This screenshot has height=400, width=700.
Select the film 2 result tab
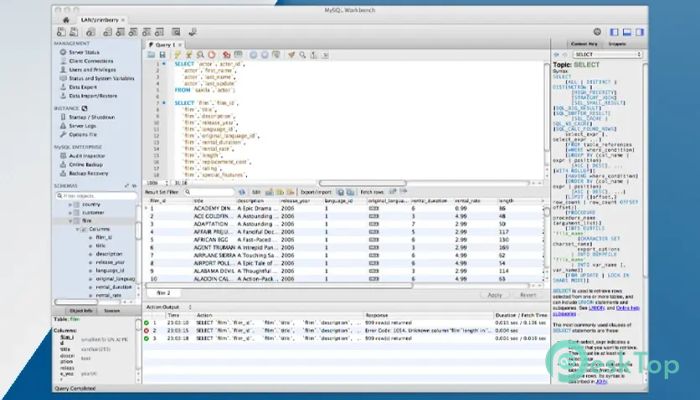(163, 293)
